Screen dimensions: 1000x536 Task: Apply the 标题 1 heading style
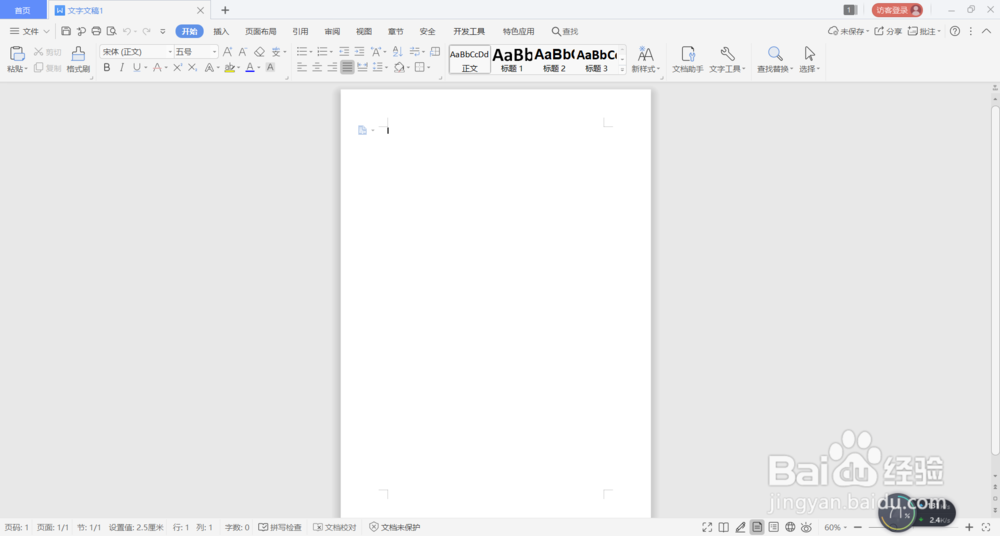click(x=512, y=59)
